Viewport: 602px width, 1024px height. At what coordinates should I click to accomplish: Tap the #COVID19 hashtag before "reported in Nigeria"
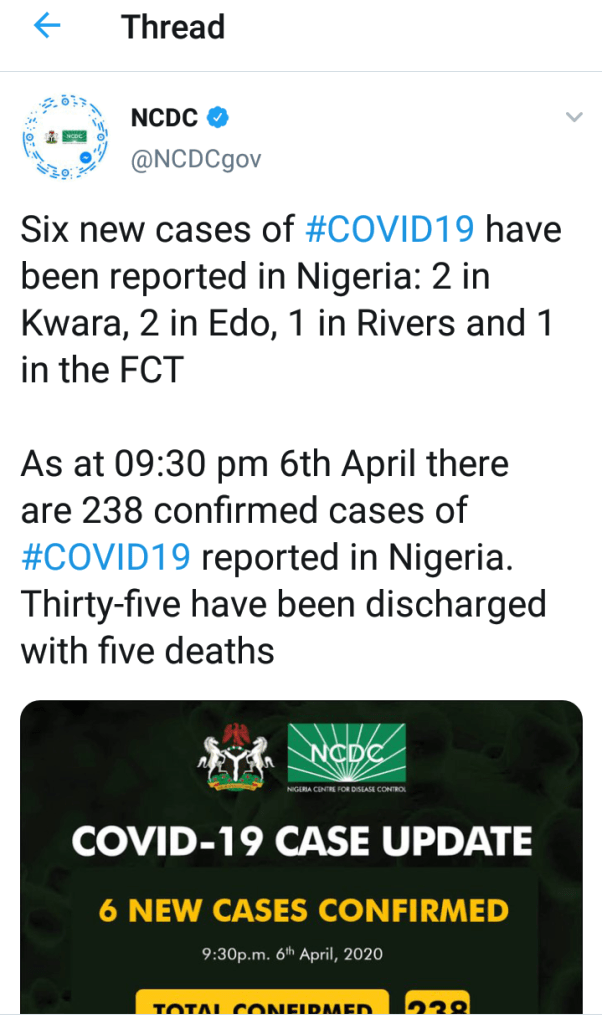pos(105,557)
